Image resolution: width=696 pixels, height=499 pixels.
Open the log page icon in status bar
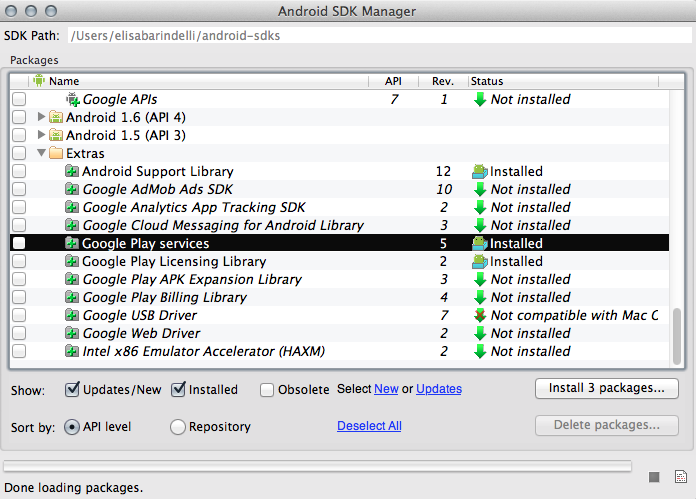pyautogui.click(x=680, y=476)
